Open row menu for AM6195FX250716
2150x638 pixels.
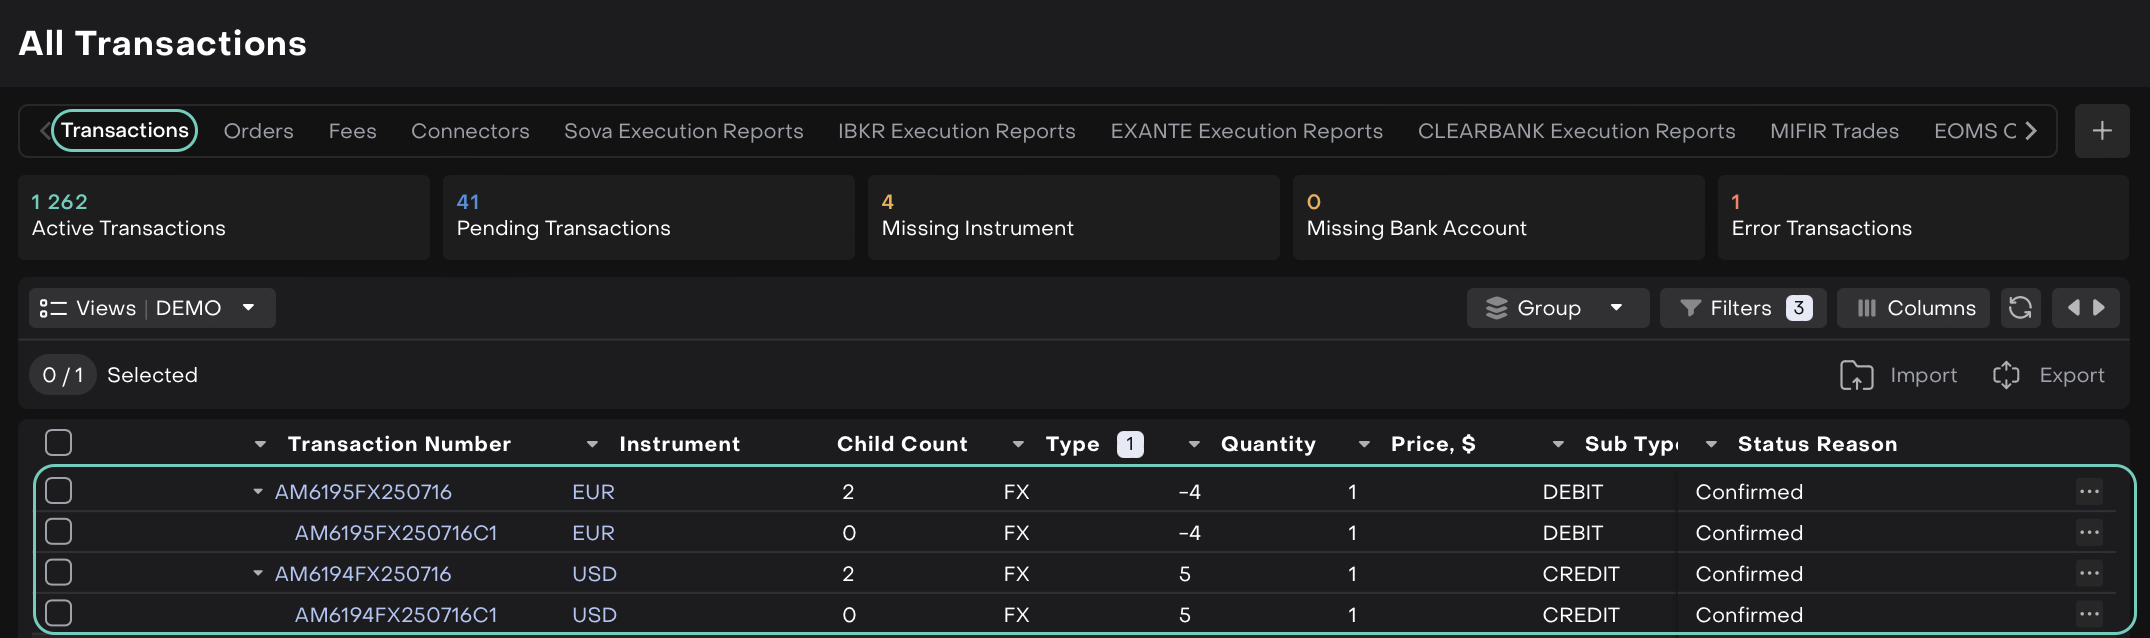(2088, 491)
